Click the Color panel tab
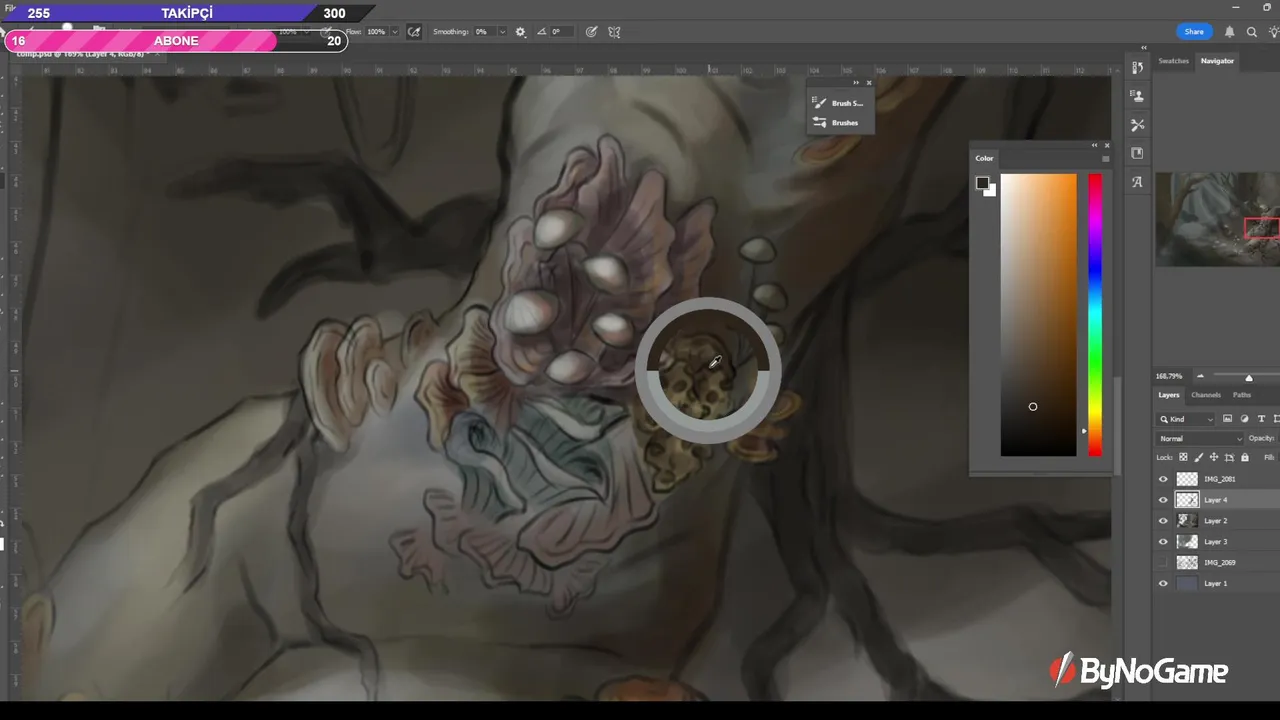 coord(985,158)
